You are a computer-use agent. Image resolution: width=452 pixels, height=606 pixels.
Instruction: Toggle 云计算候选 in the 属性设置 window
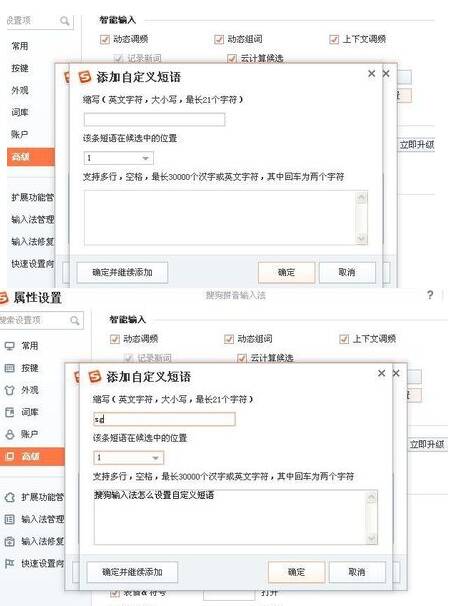click(241, 358)
